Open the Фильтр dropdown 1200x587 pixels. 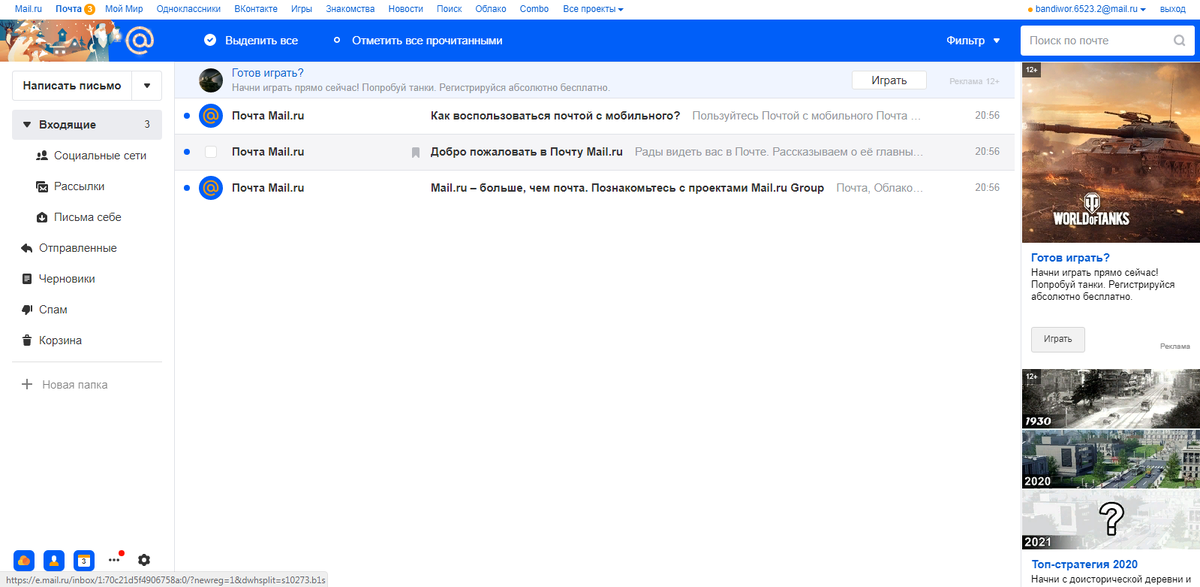coord(973,41)
